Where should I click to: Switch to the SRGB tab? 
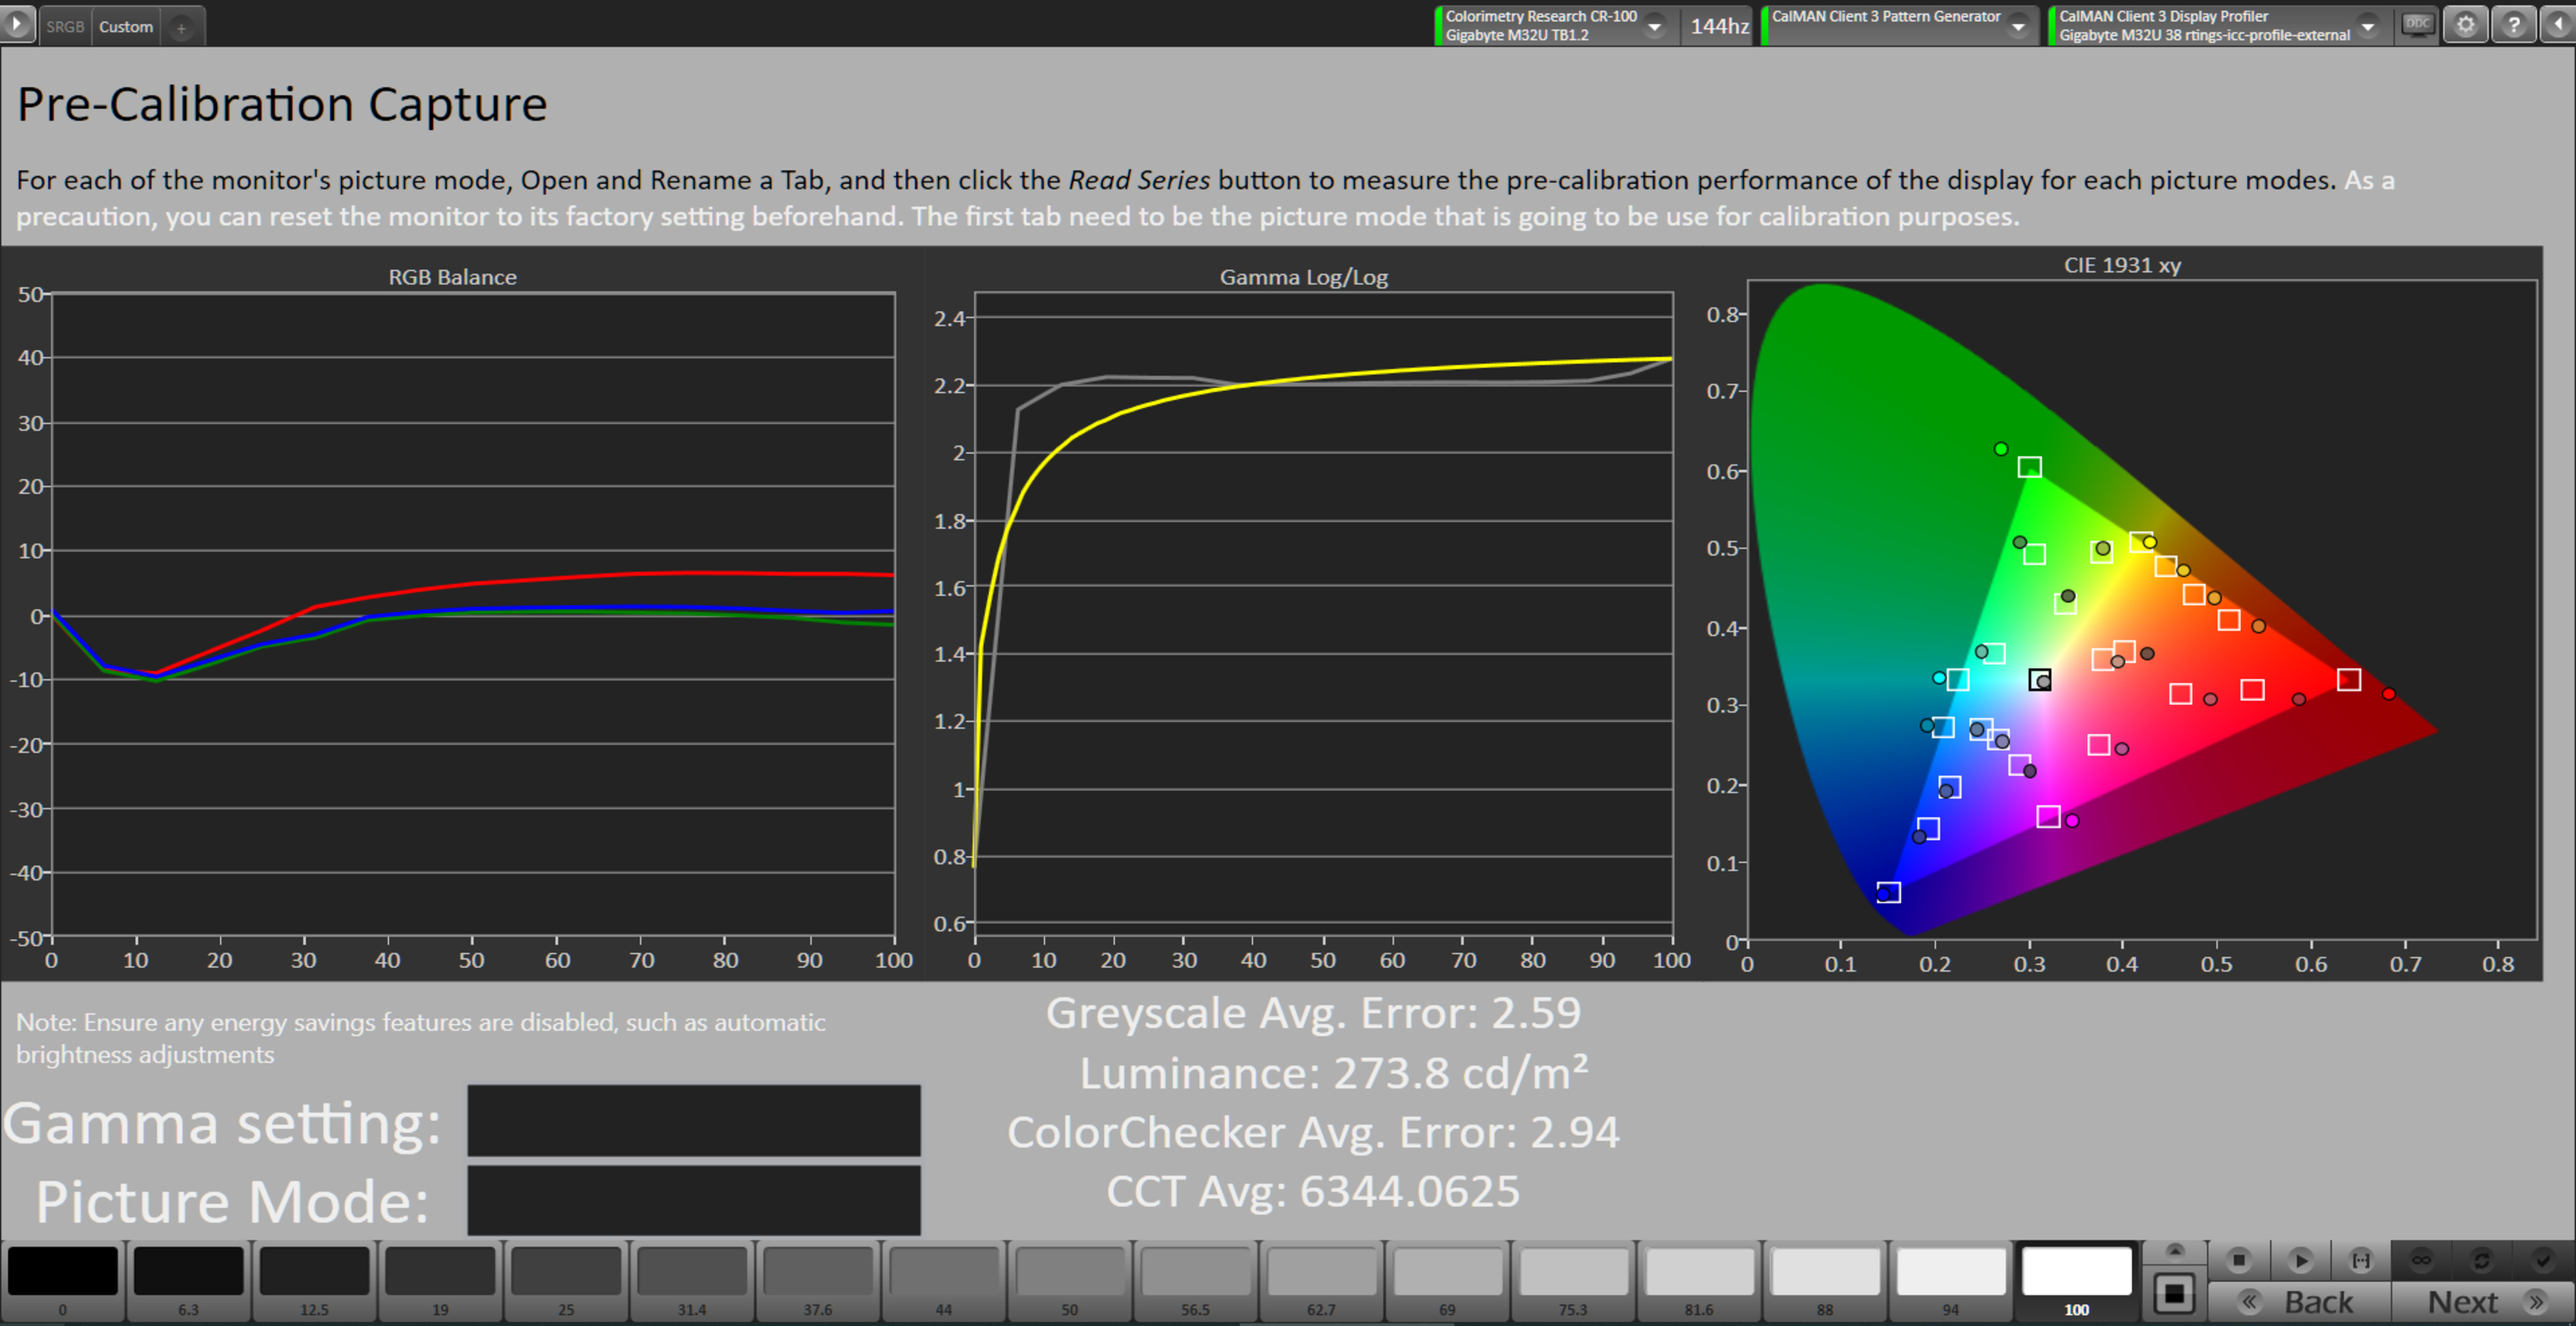[x=65, y=27]
